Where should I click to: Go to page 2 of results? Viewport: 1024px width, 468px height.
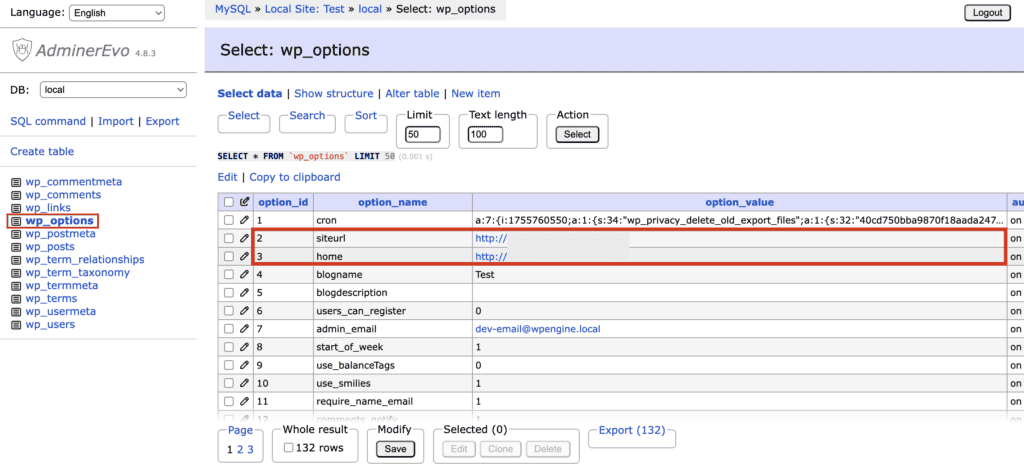pyautogui.click(x=240, y=450)
